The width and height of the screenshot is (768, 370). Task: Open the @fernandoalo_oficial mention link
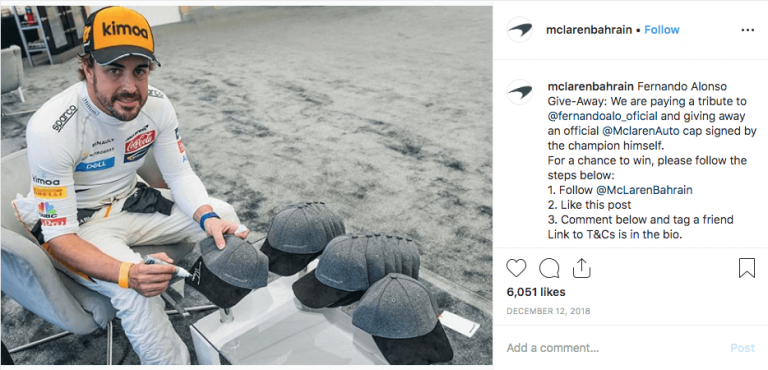point(603,116)
